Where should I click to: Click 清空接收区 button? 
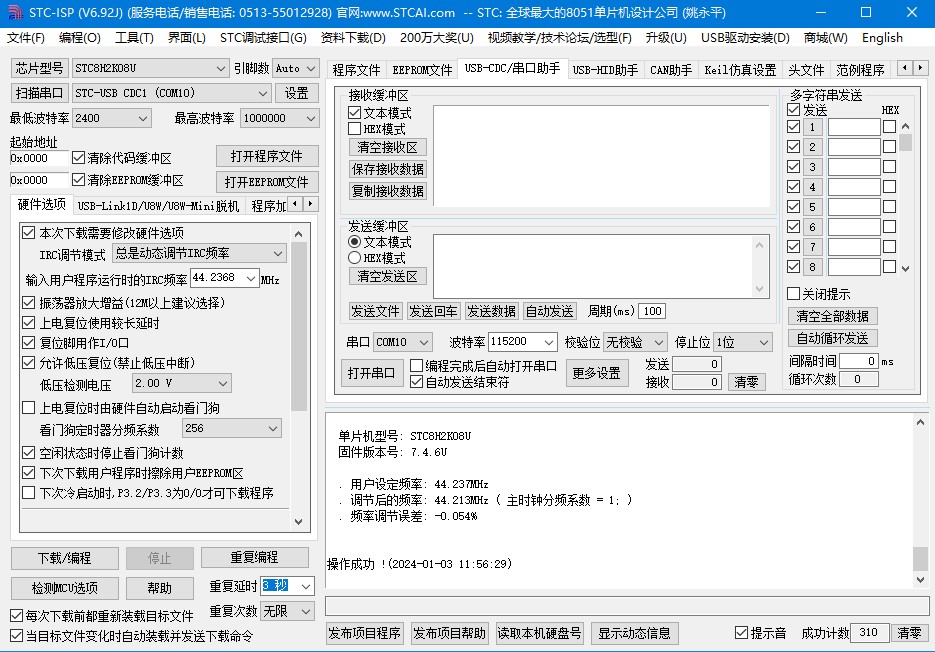[x=387, y=147]
